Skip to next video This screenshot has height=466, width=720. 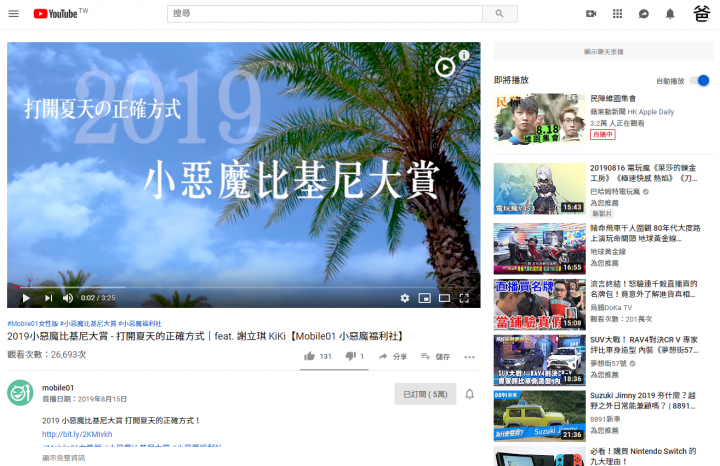point(48,298)
